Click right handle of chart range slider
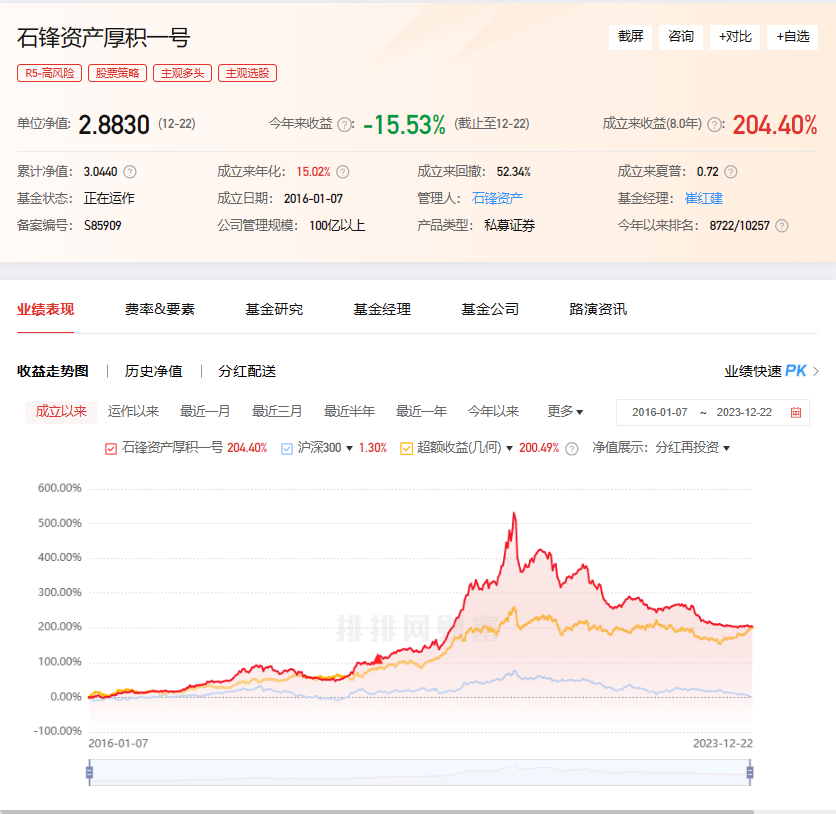The image size is (836, 814). point(750,772)
